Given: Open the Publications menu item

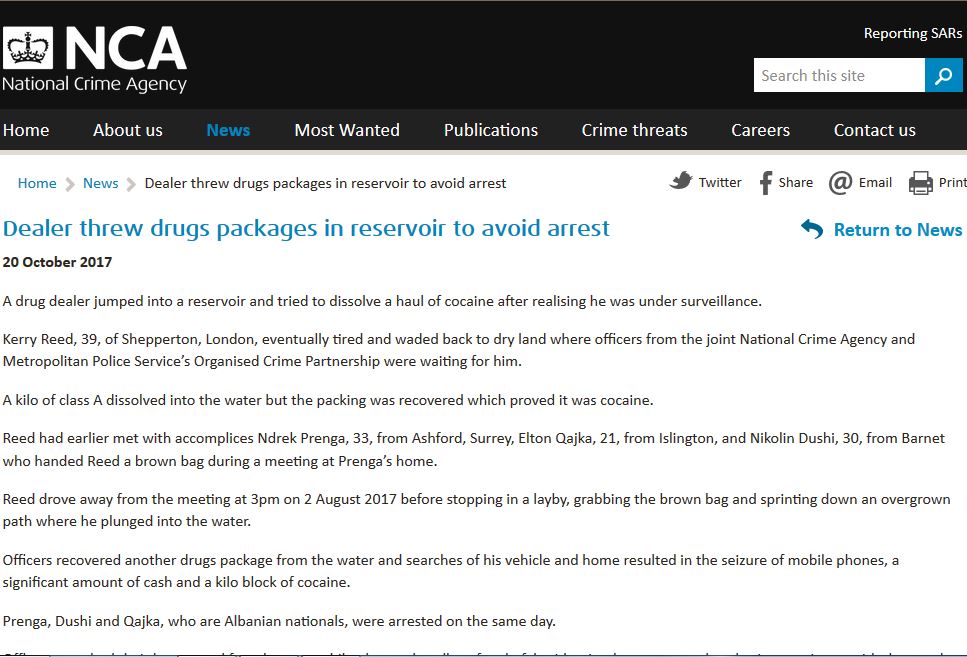Looking at the screenshot, I should pyautogui.click(x=491, y=130).
